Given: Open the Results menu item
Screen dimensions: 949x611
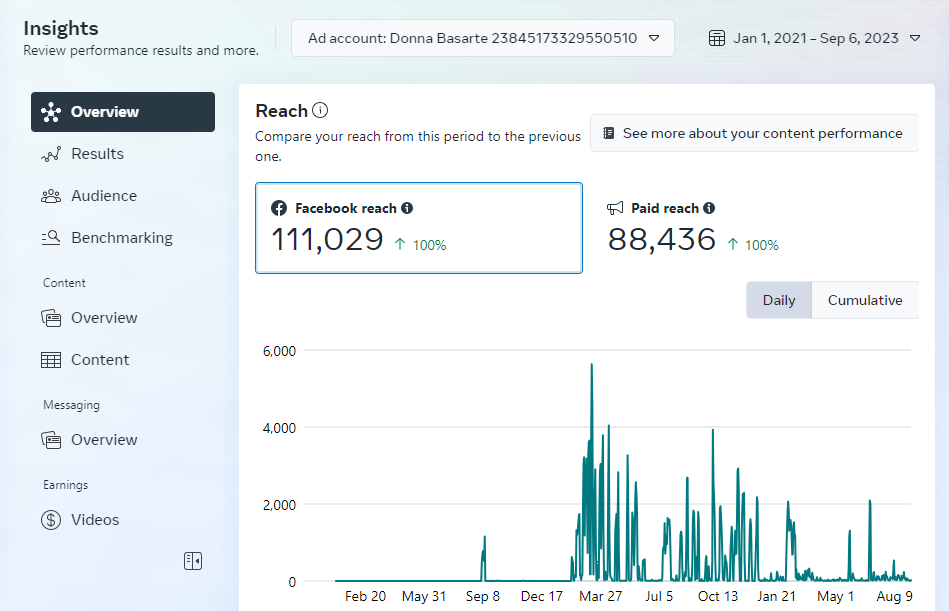Looking at the screenshot, I should point(97,154).
